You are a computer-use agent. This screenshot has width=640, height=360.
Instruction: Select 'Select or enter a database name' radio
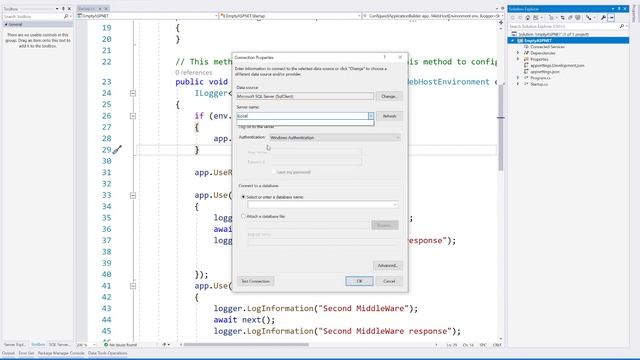[x=243, y=197]
